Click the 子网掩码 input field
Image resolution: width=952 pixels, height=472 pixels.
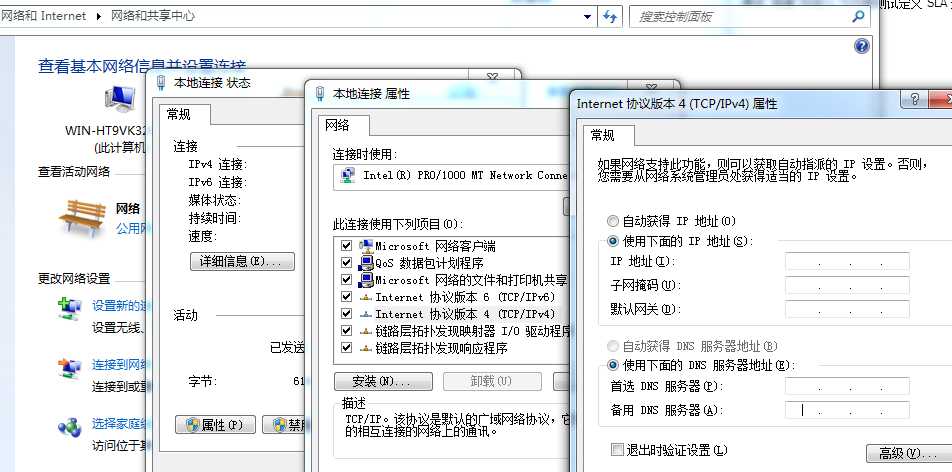[847, 286]
